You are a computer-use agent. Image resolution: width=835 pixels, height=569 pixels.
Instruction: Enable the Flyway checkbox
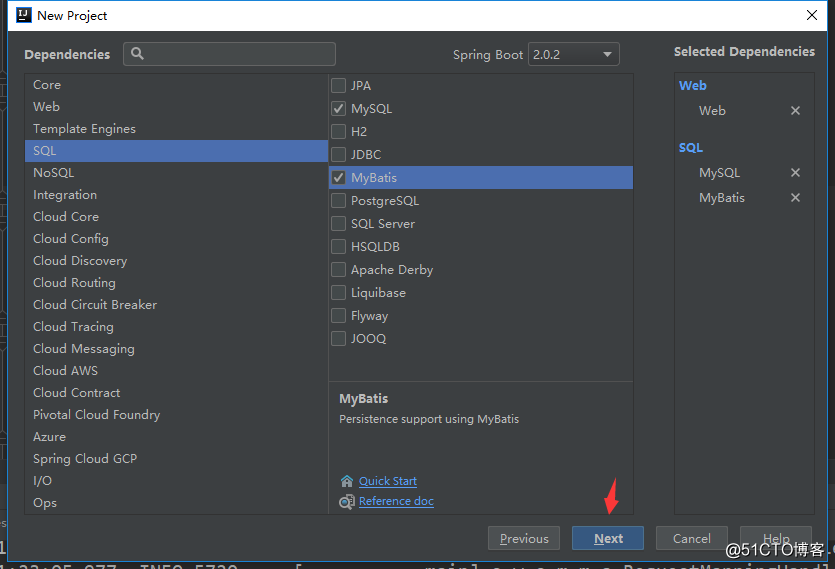(338, 315)
